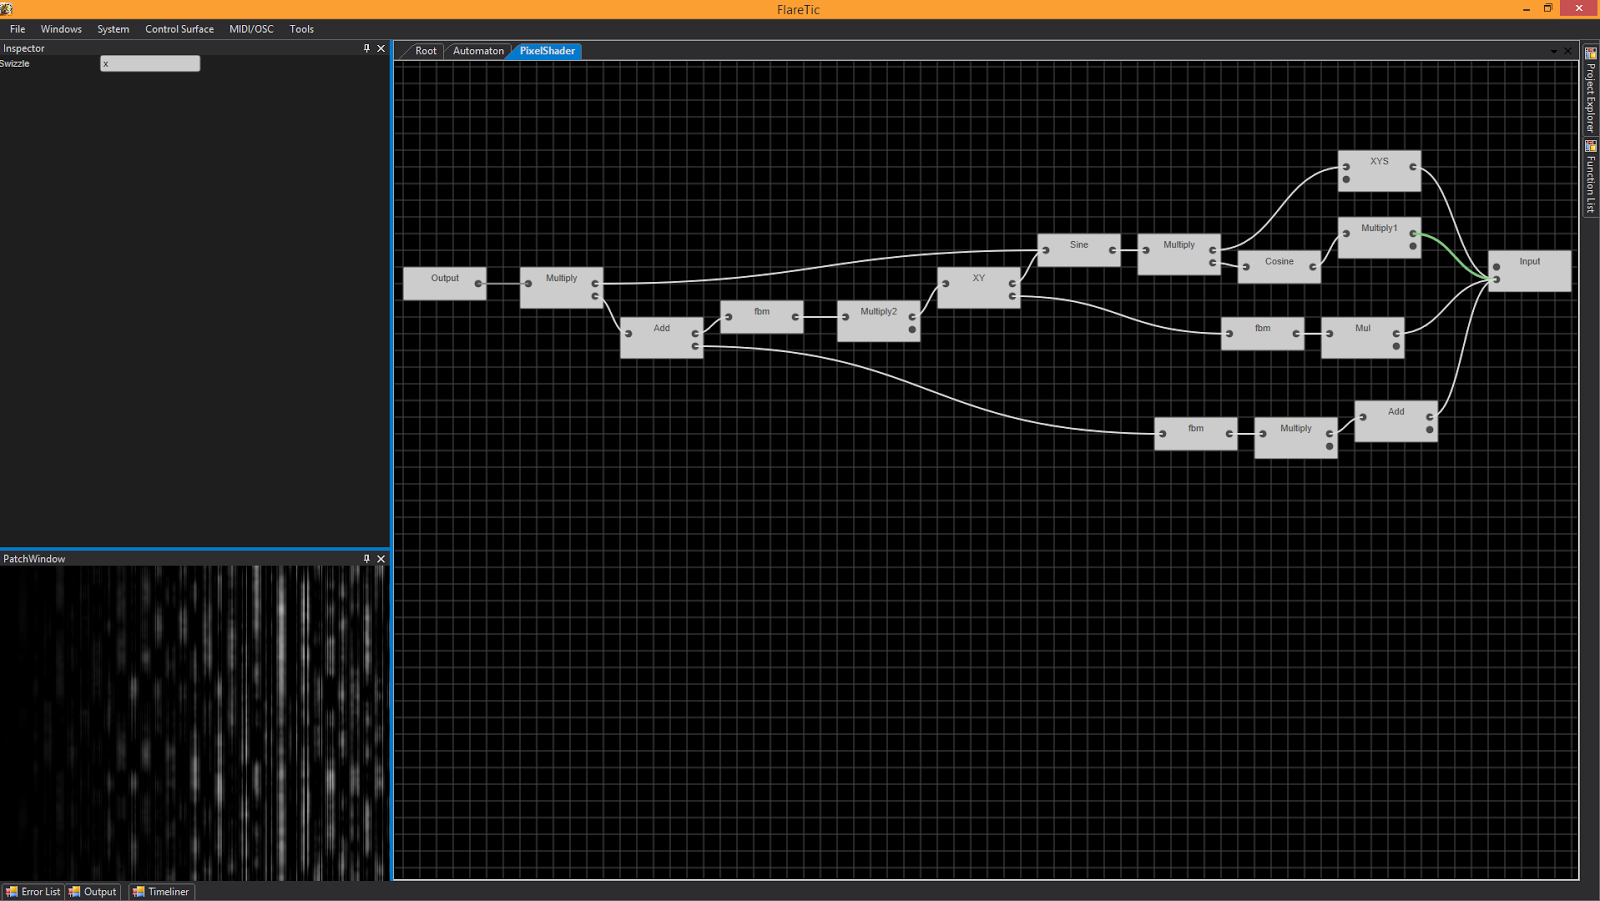1600x901 pixels.
Task: Select the Multiply node connected to Output
Action: pos(562,287)
